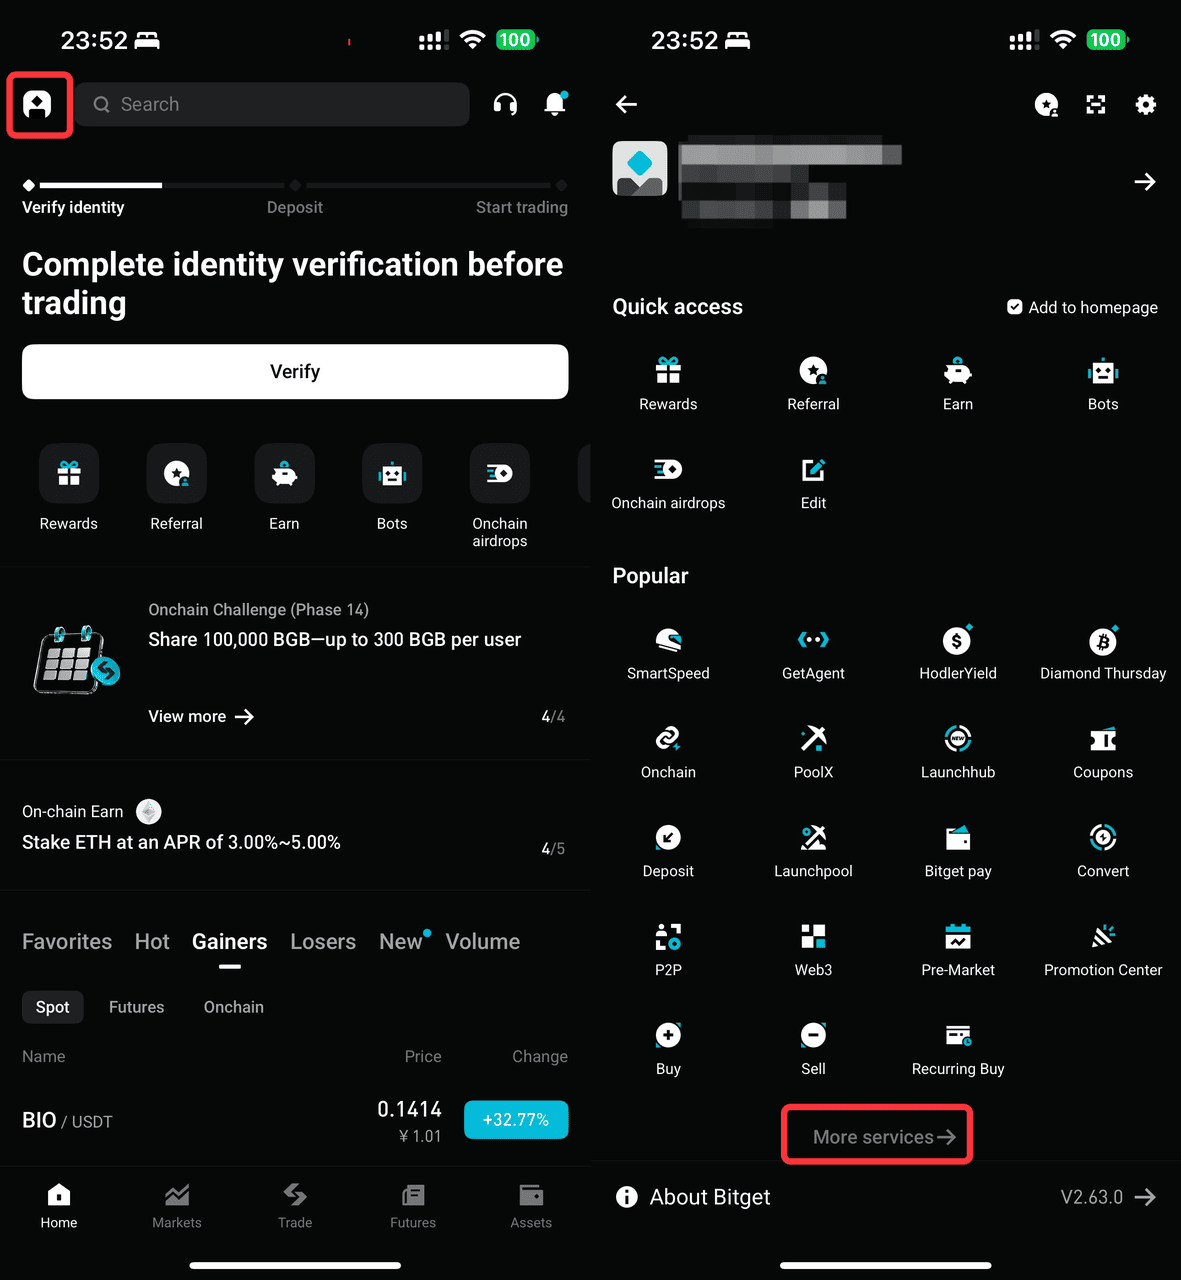
Task: Edit the Quick access shortcuts
Action: [x=814, y=482]
